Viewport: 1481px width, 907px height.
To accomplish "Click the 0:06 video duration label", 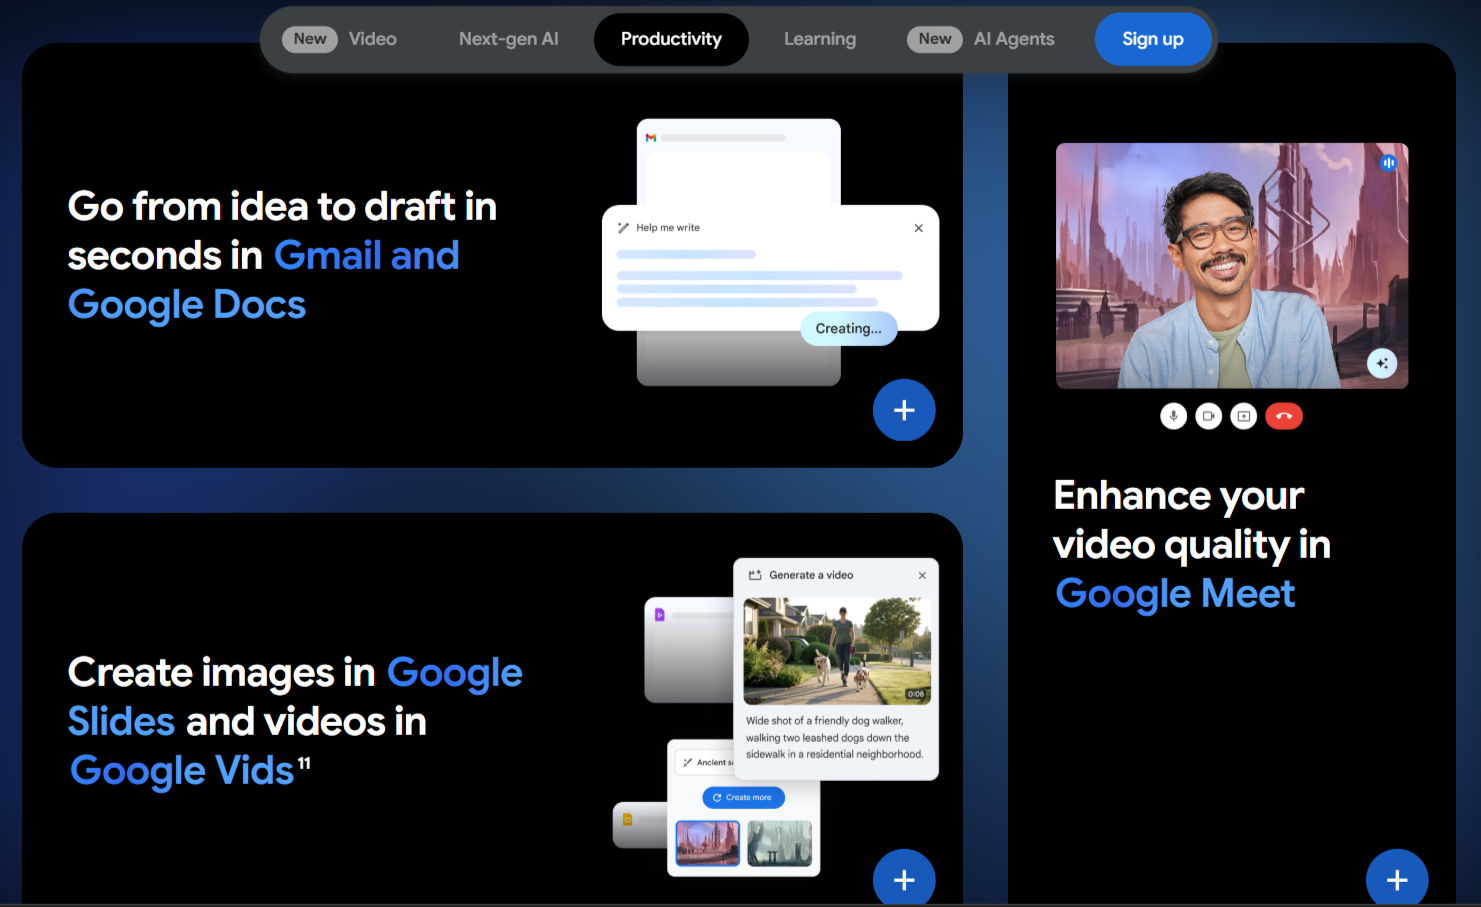I will (915, 694).
